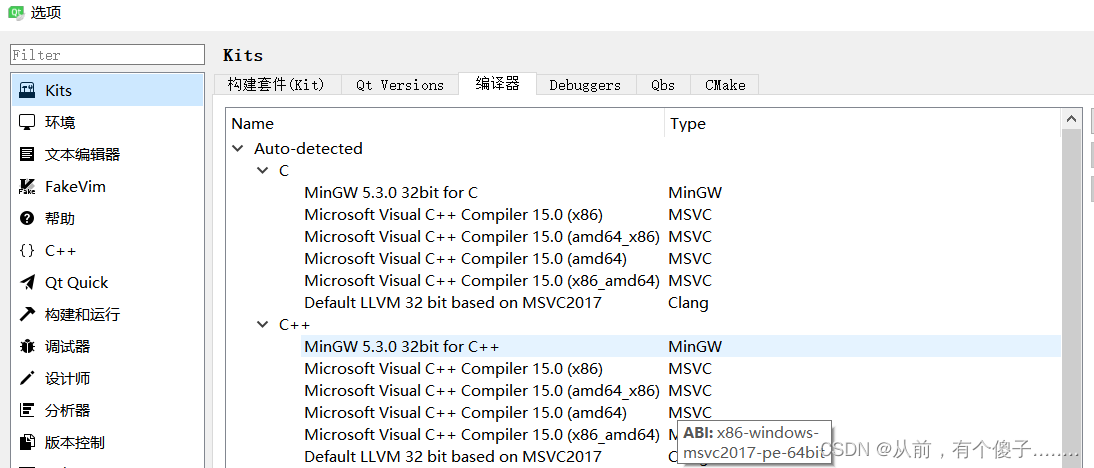Collapse the C compilers group
This screenshot has width=1094, height=468.
pyautogui.click(x=262, y=170)
